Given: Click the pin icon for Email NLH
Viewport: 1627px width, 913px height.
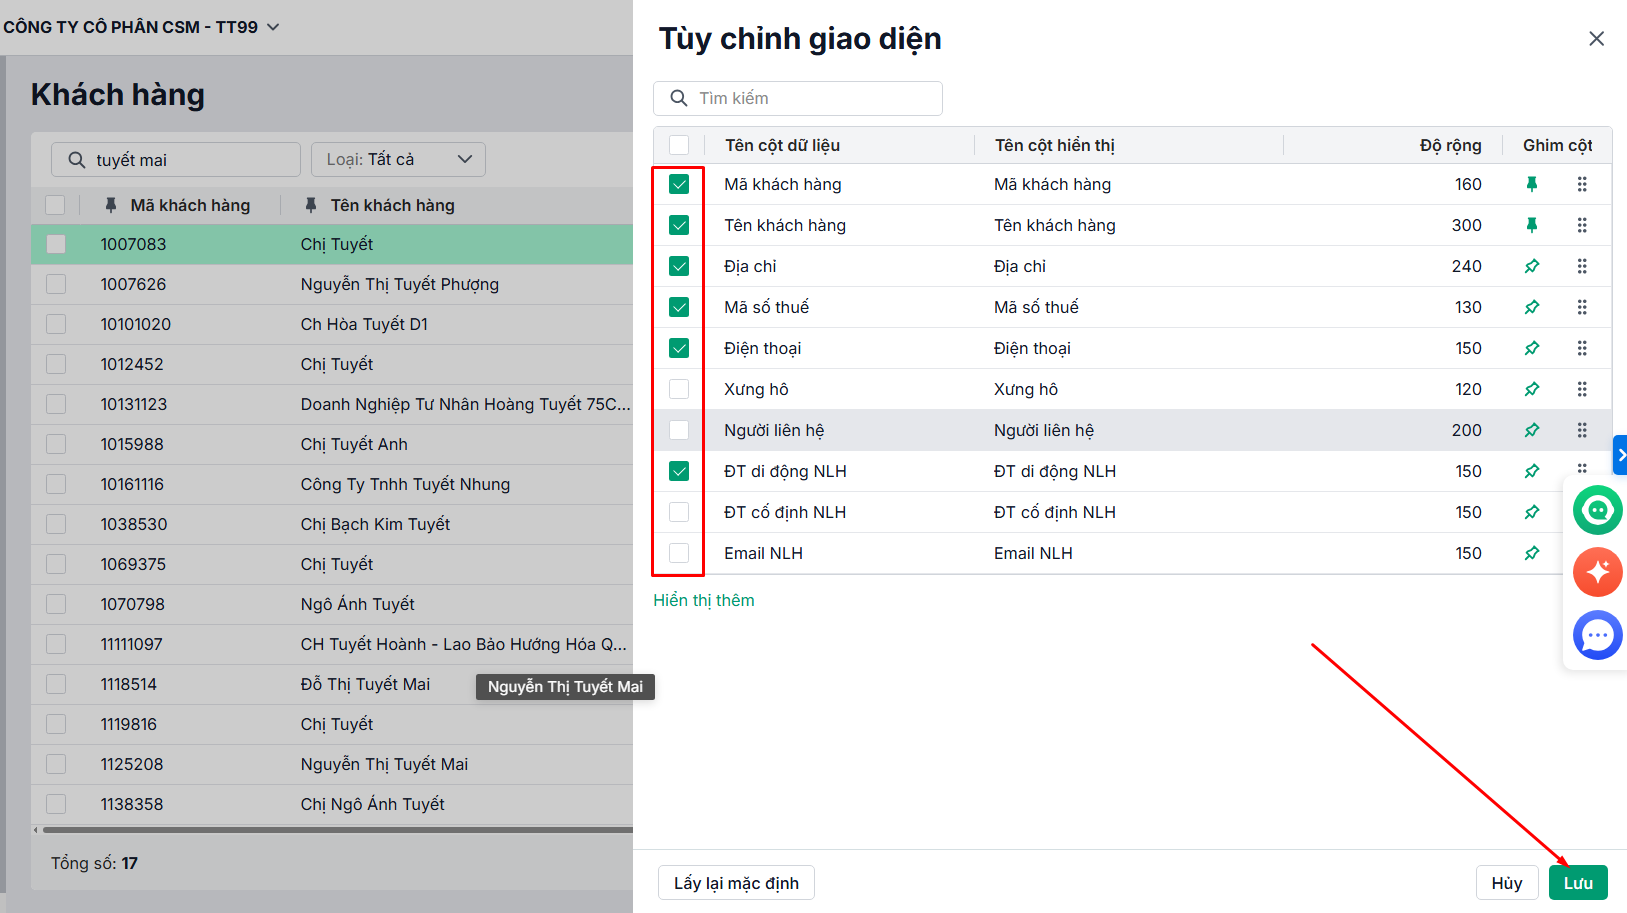Looking at the screenshot, I should [x=1531, y=553].
